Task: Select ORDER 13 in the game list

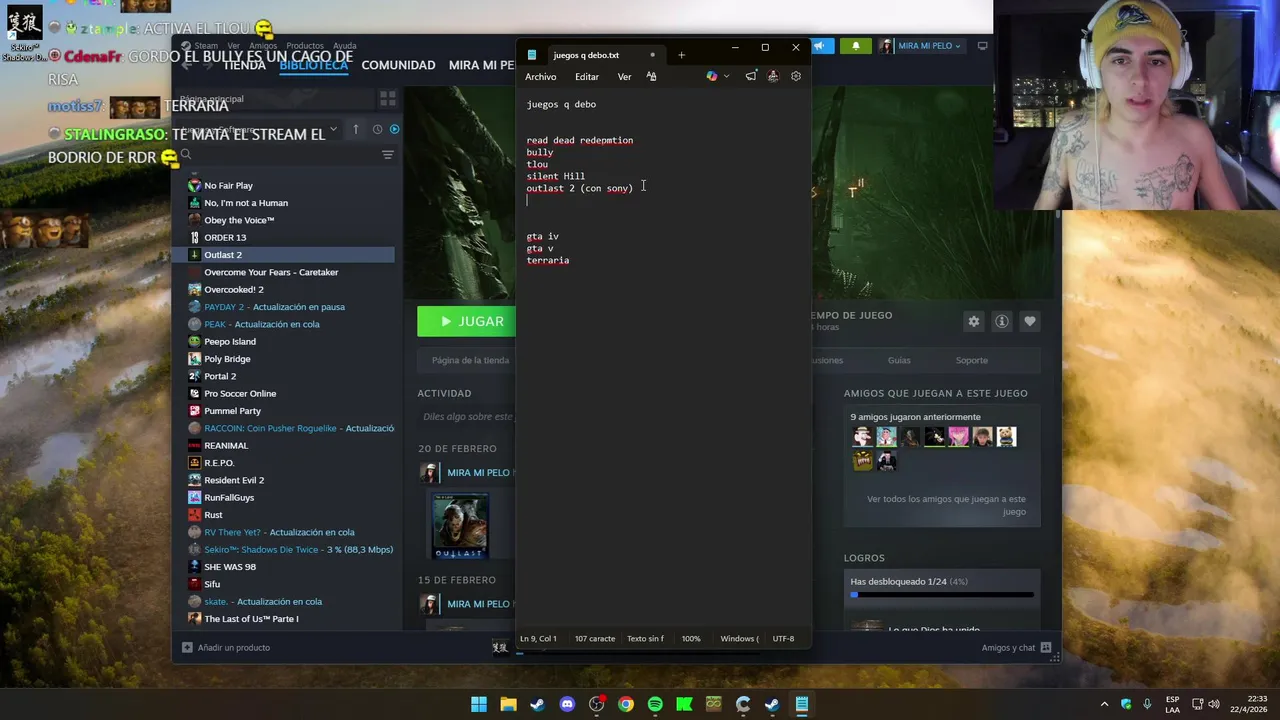Action: tap(225, 237)
